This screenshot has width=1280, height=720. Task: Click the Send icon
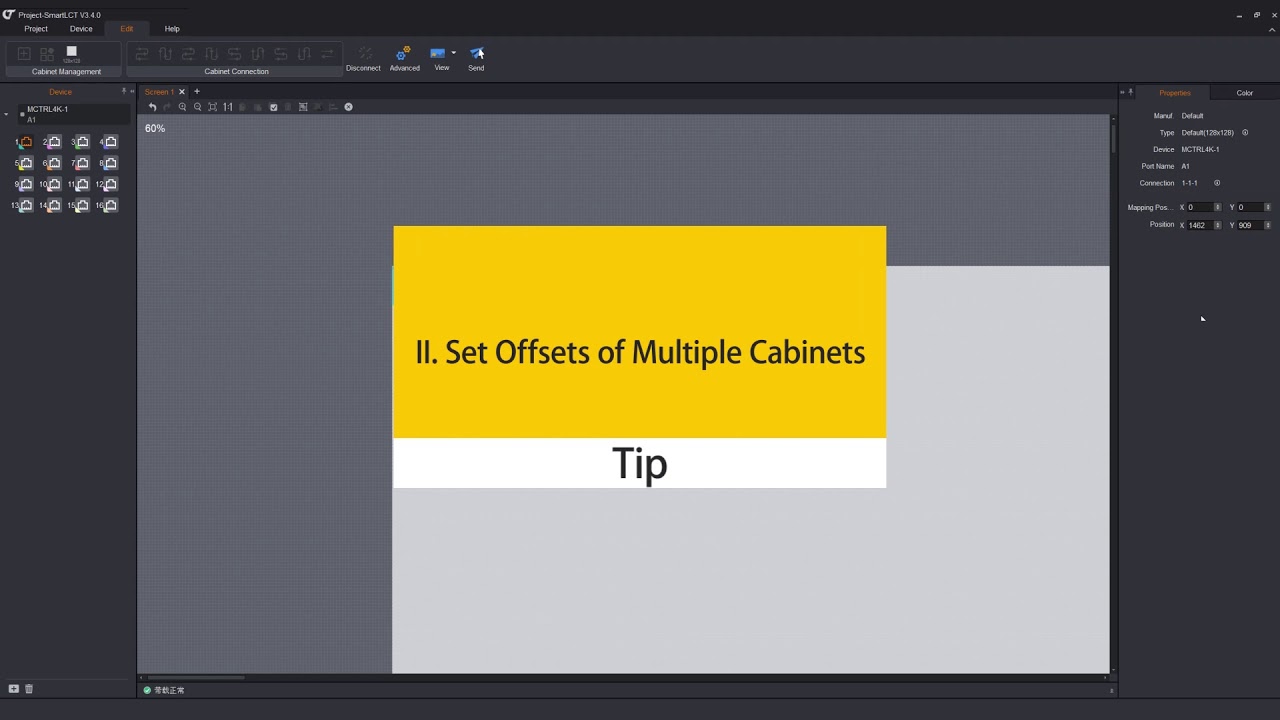pyautogui.click(x=477, y=53)
